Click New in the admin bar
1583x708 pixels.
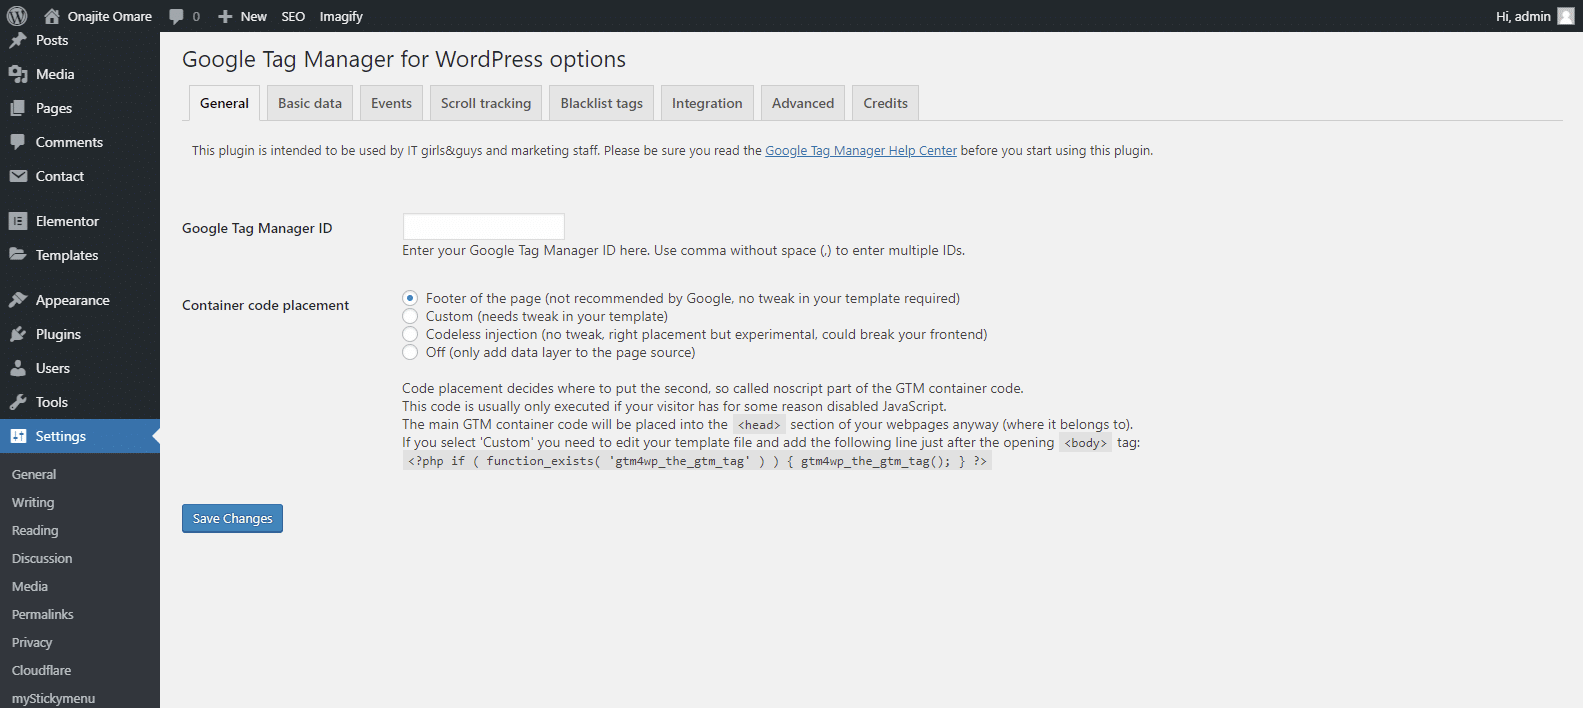coord(253,16)
